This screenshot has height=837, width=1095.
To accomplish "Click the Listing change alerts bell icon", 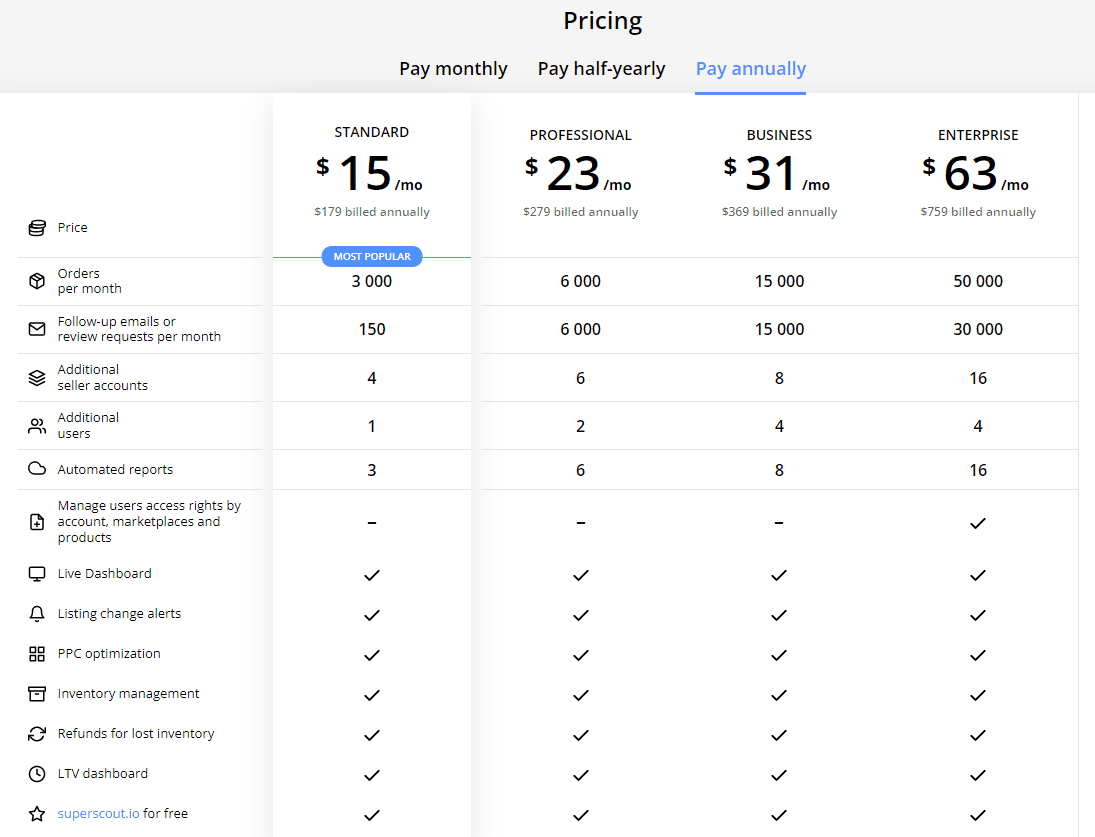I will (x=37, y=614).
